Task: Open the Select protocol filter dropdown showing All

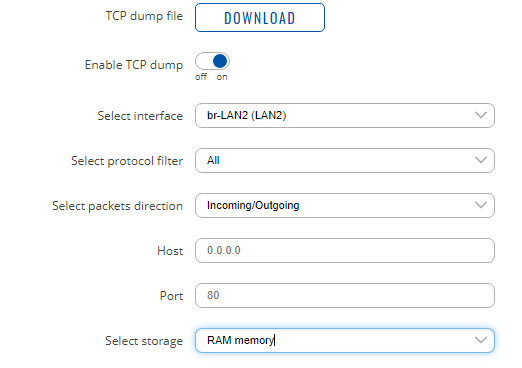Action: 345,160
